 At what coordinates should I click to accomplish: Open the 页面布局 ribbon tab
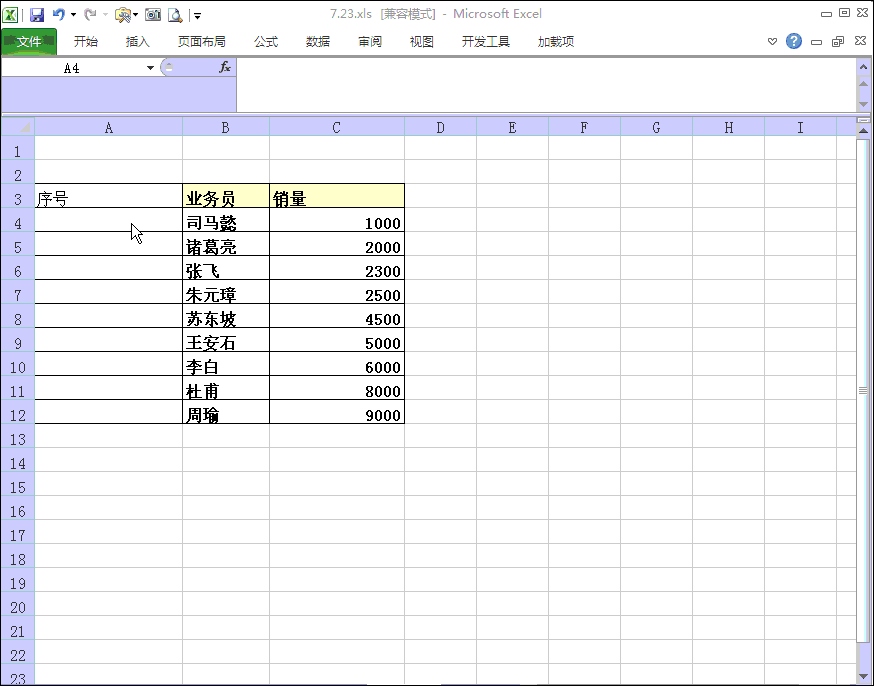point(201,42)
